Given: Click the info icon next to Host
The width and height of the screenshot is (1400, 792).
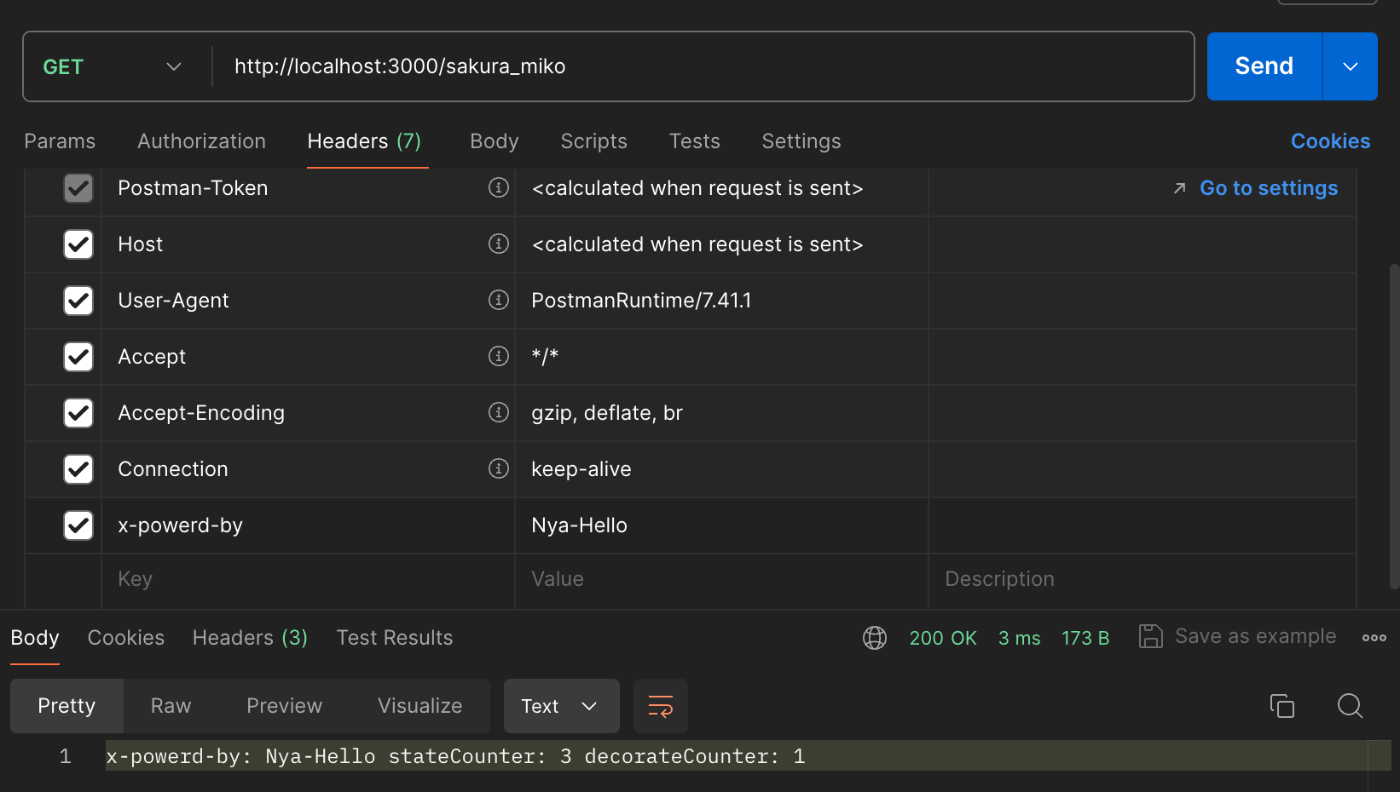Looking at the screenshot, I should [x=498, y=244].
